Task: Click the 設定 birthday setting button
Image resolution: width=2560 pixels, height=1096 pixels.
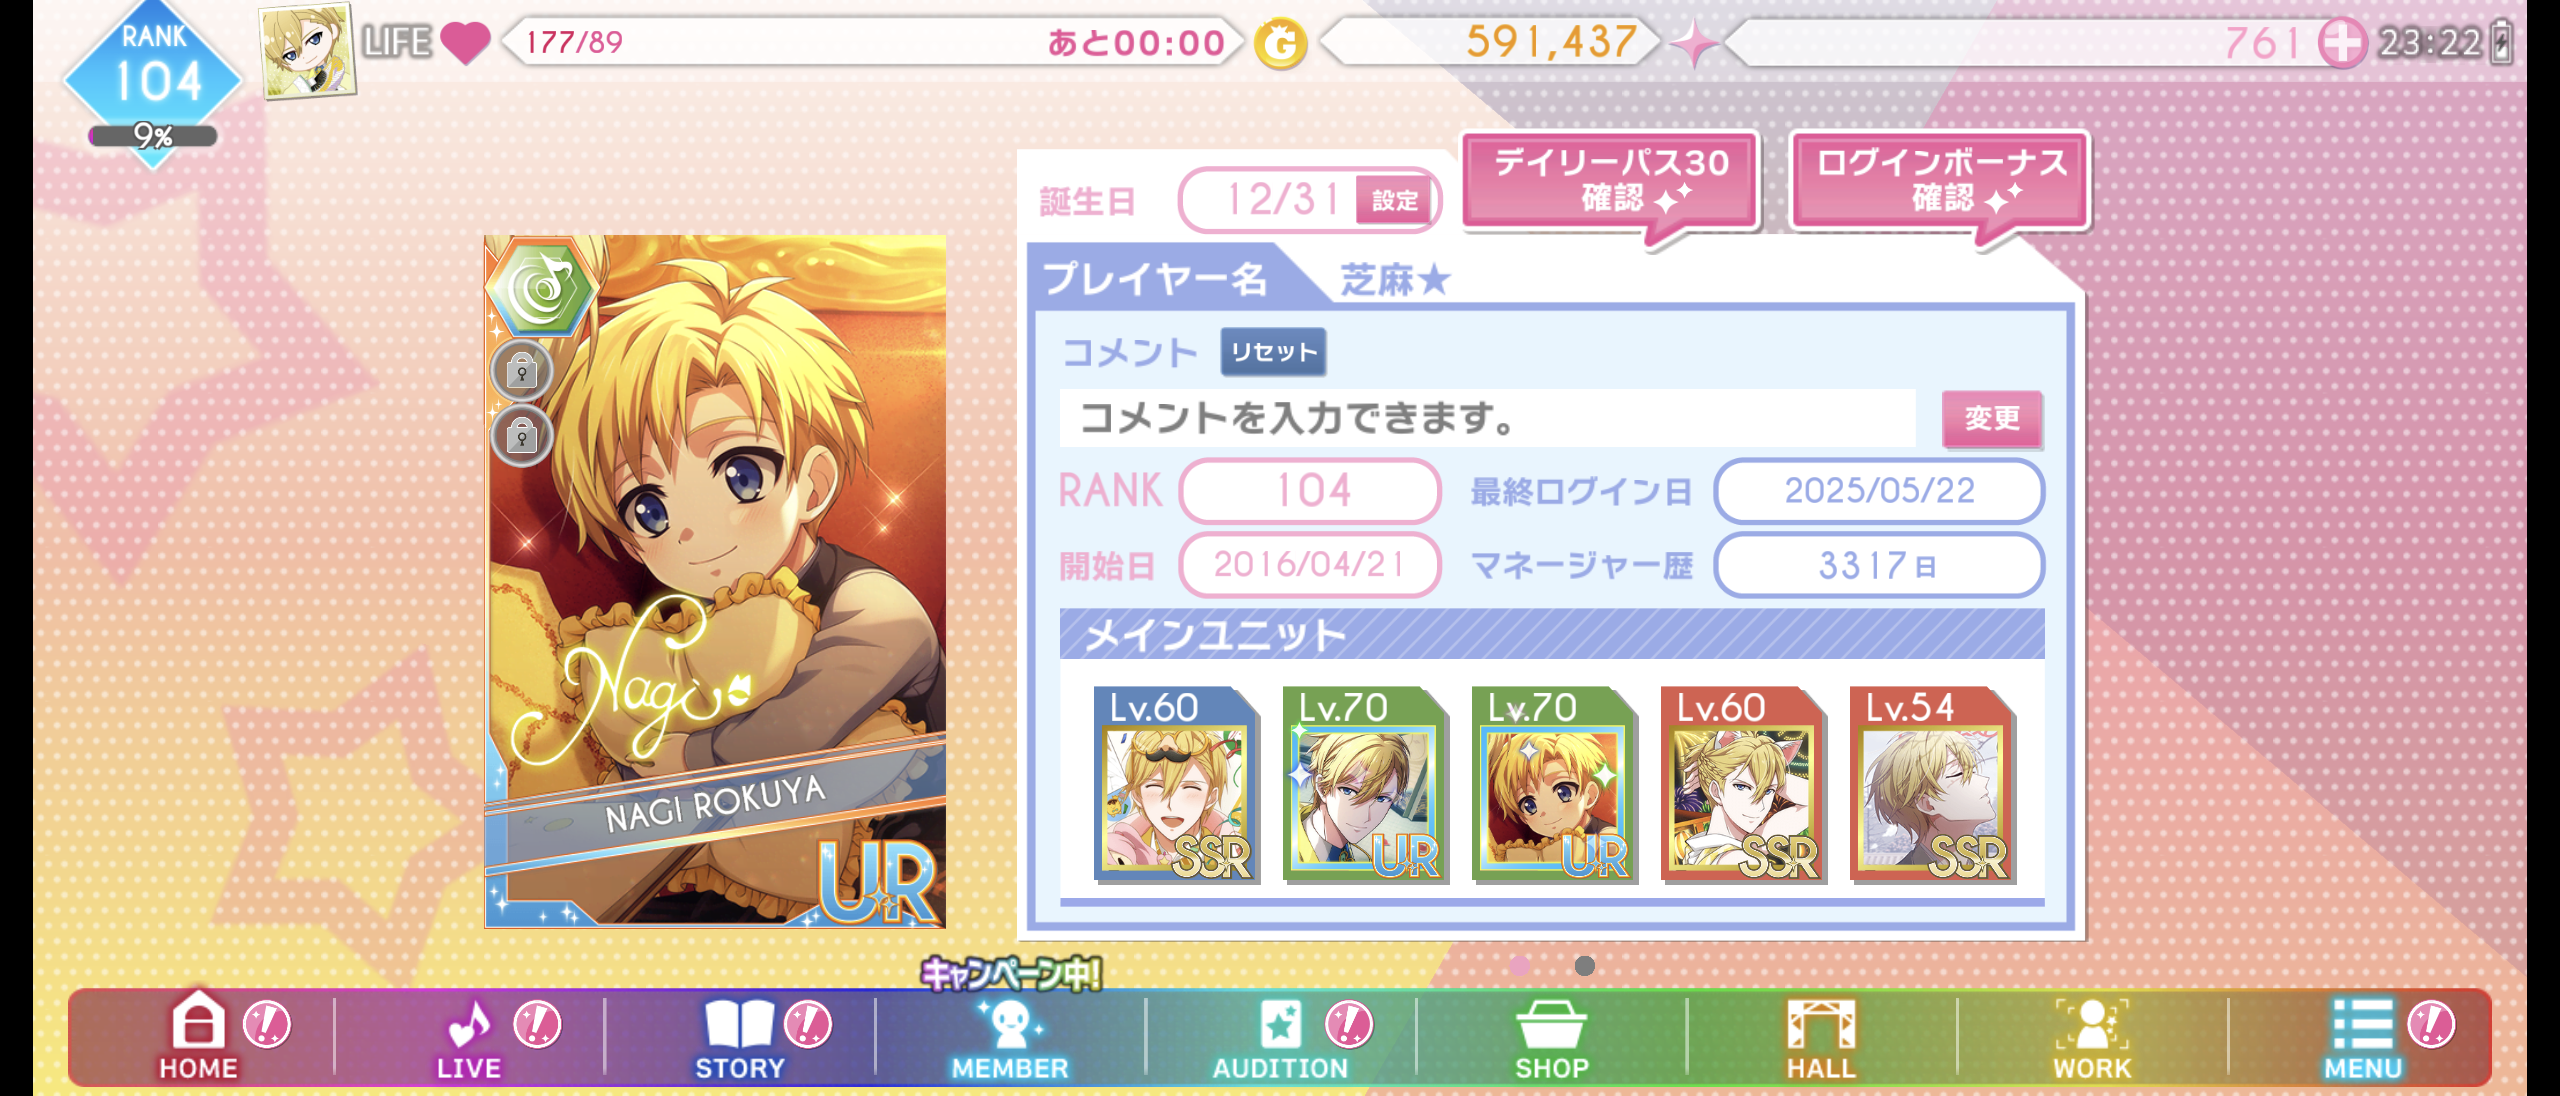Action: [1394, 200]
